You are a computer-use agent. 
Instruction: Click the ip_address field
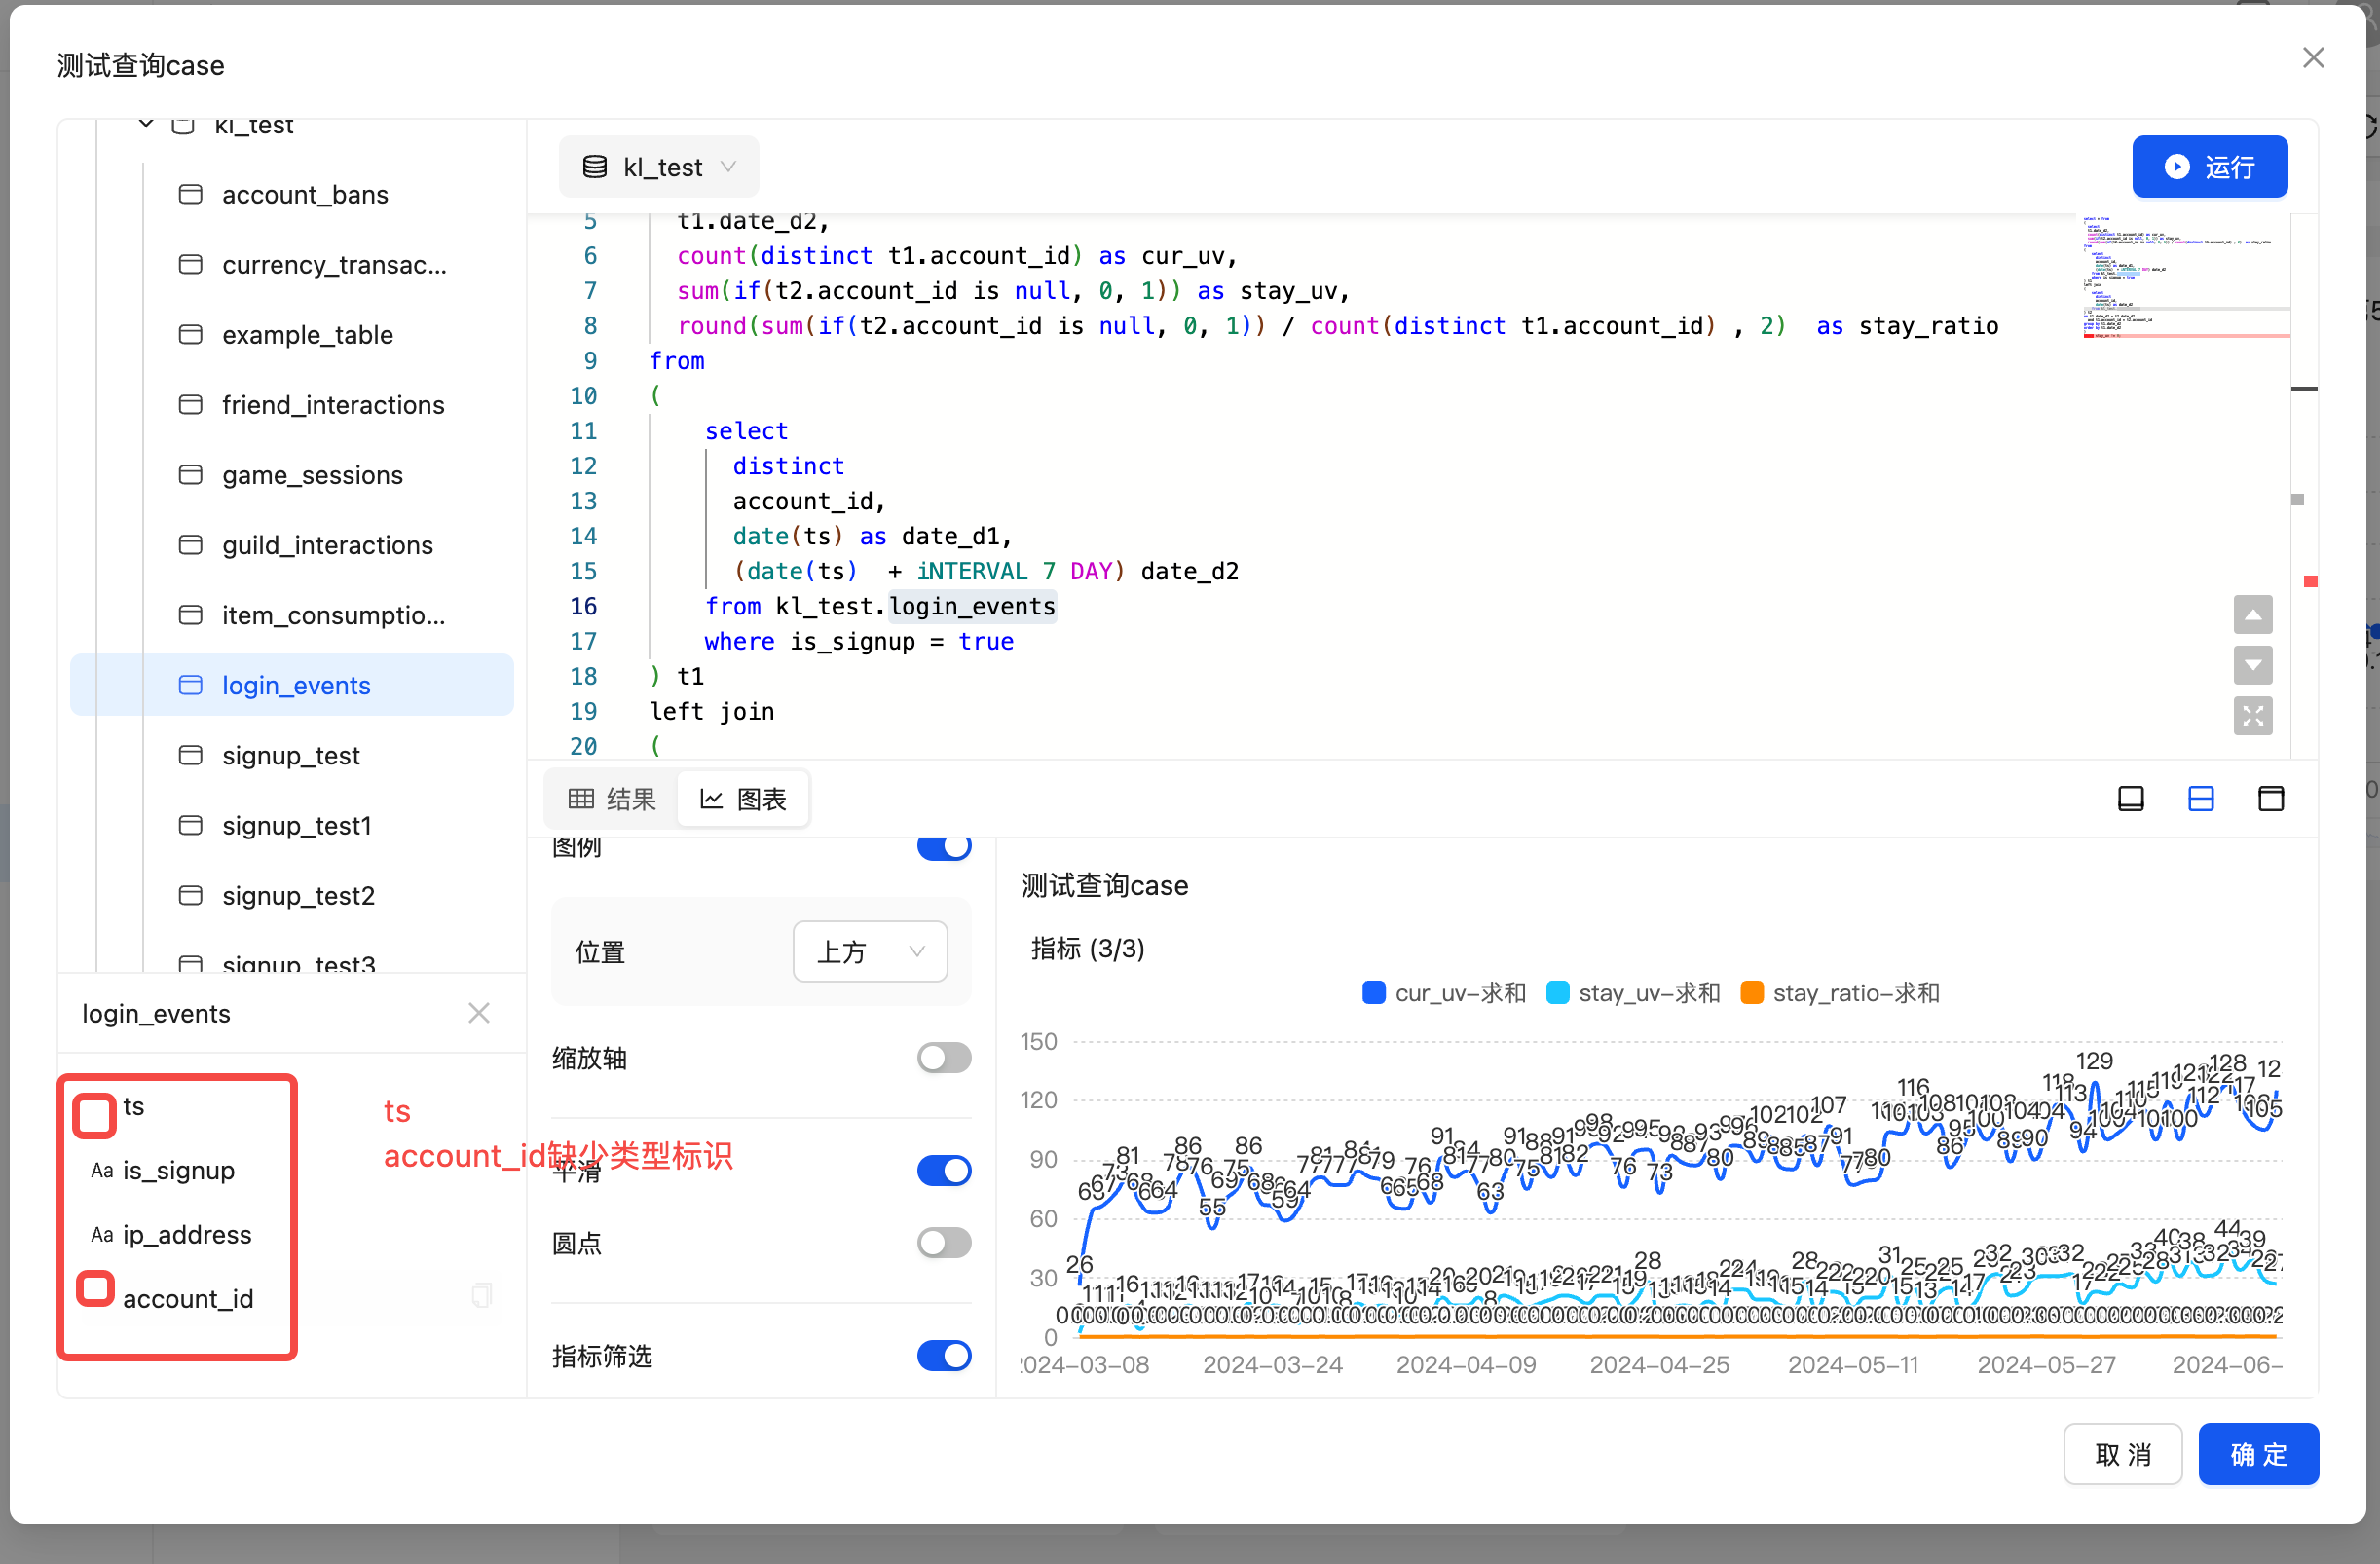click(186, 1234)
